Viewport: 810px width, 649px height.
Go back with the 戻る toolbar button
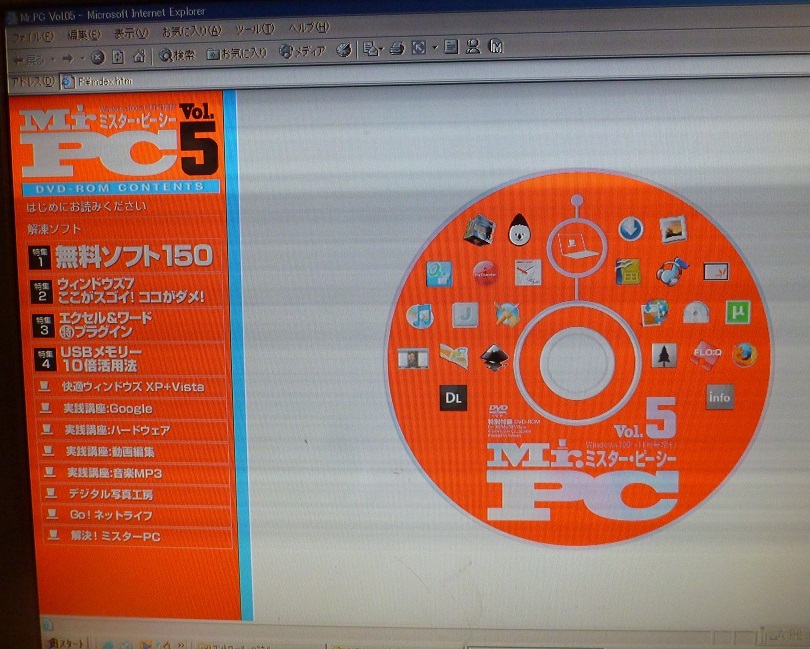pyautogui.click(x=30, y=60)
